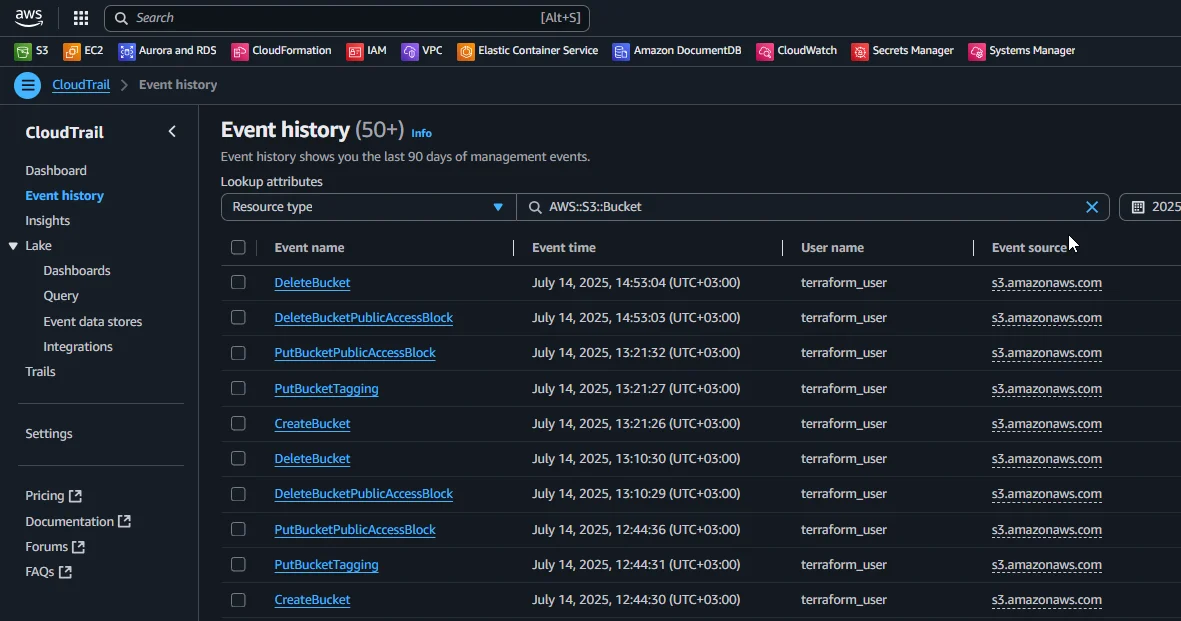
Task: Click the CloudTrail breadcrumb link
Action: [81, 85]
